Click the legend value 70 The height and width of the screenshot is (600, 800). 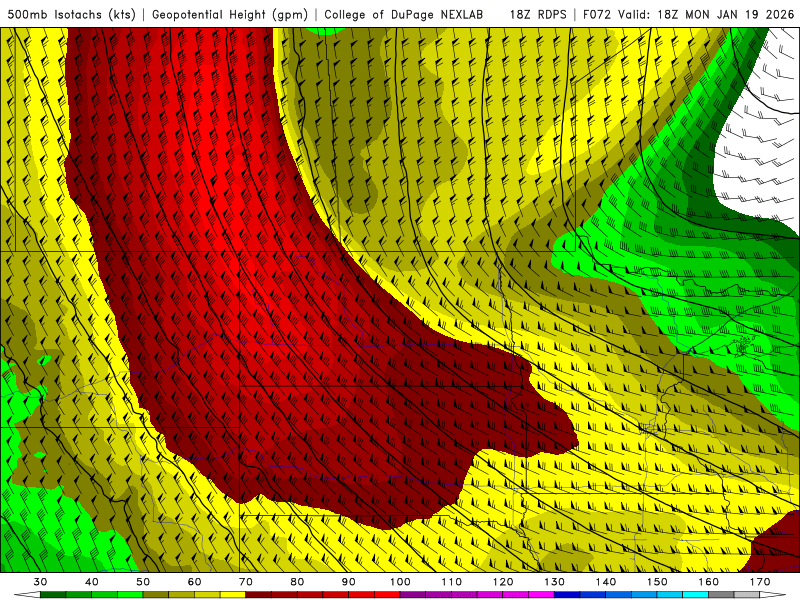(x=246, y=582)
